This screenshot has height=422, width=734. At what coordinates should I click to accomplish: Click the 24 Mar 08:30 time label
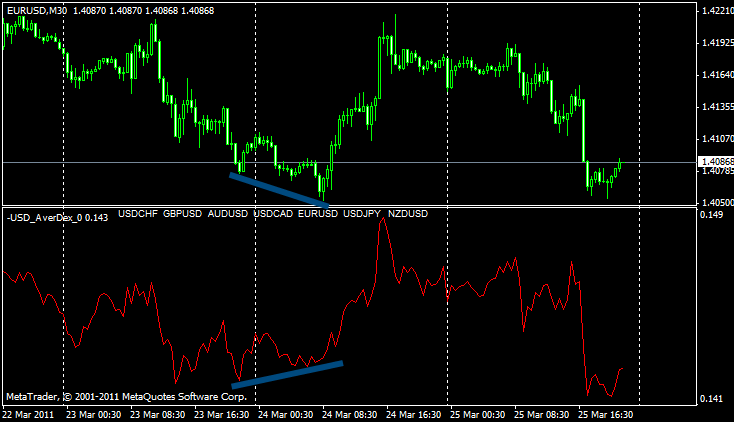351,413
